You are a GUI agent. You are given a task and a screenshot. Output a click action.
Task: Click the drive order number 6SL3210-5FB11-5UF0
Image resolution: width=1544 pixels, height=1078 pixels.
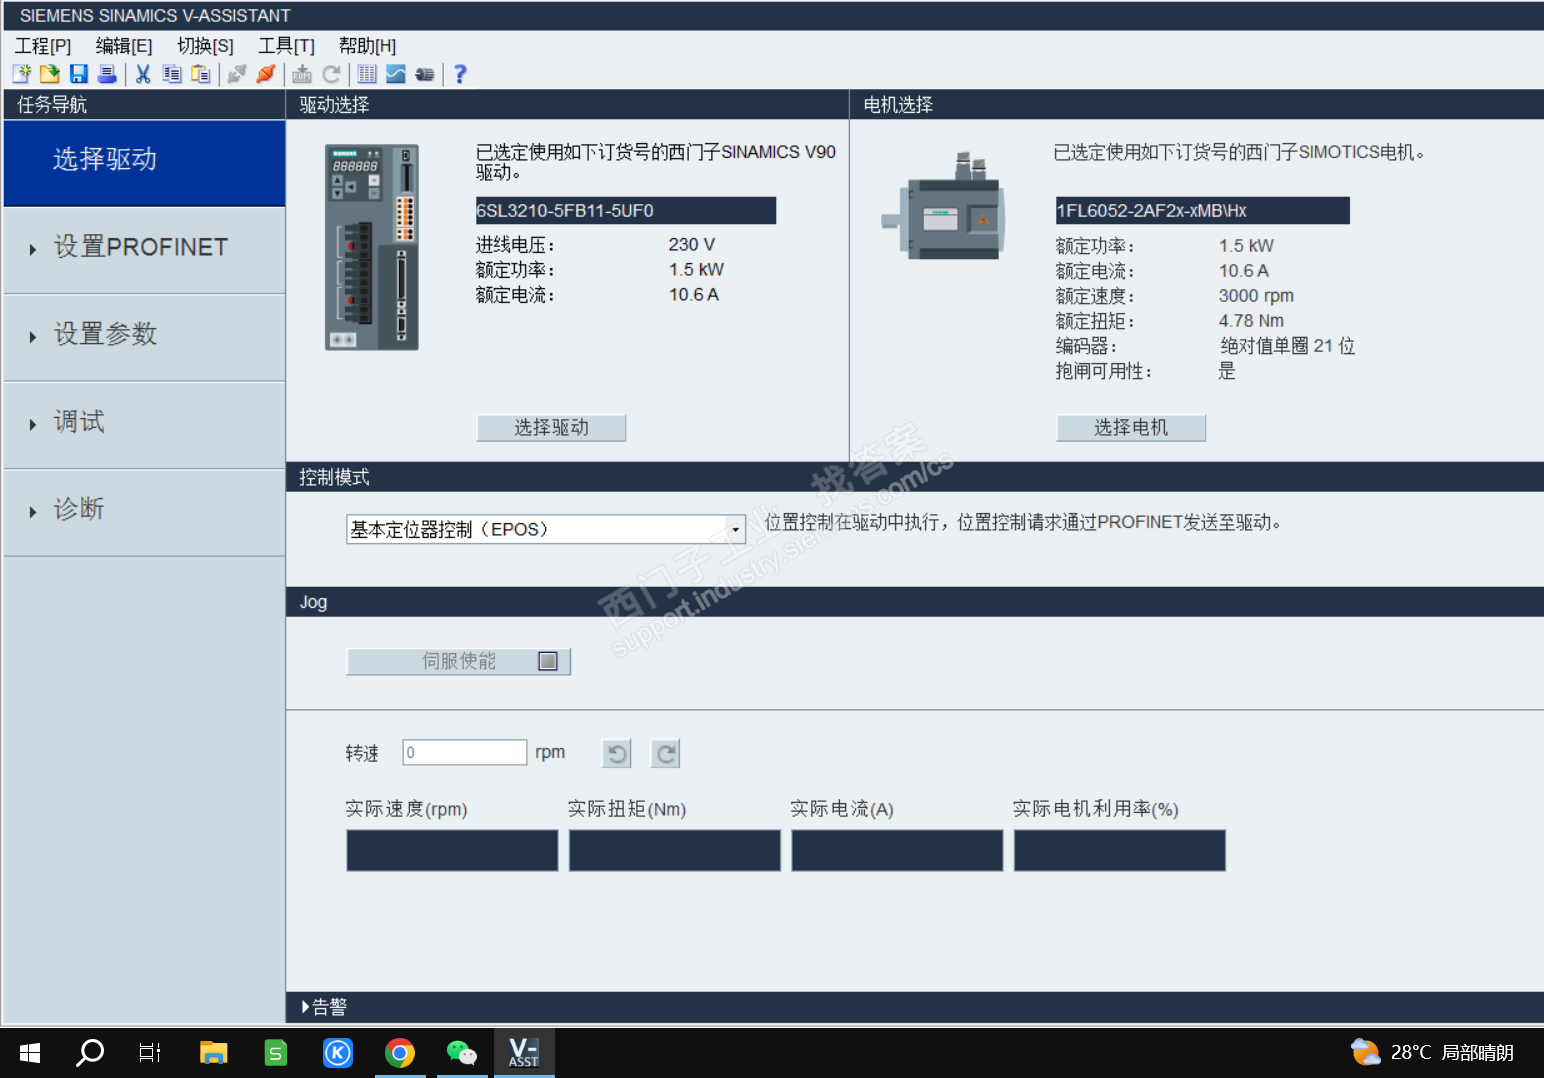coord(625,210)
